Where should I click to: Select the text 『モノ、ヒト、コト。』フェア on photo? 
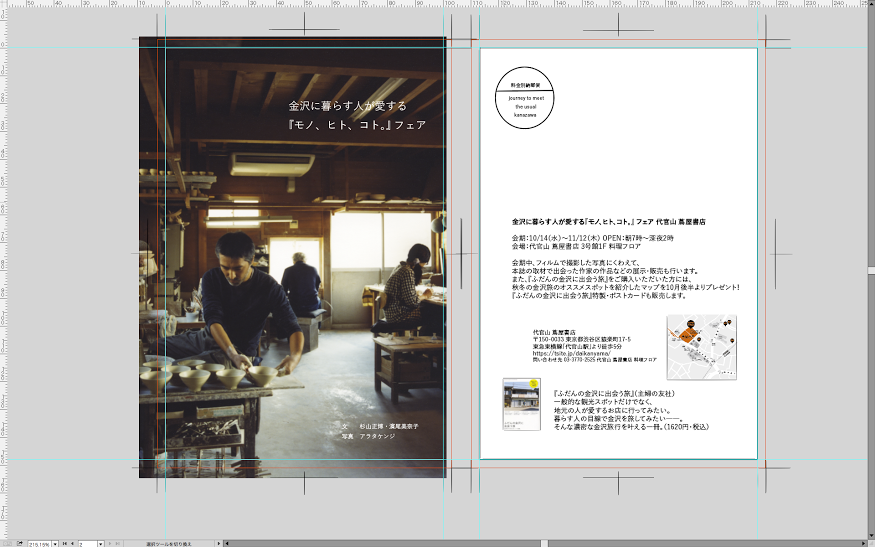[357, 124]
